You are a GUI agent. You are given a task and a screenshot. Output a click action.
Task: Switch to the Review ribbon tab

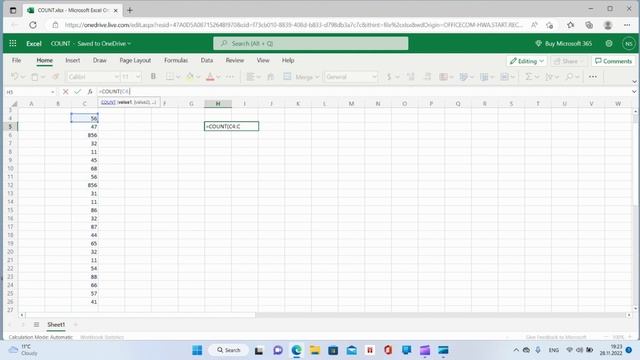pyautogui.click(x=235, y=60)
